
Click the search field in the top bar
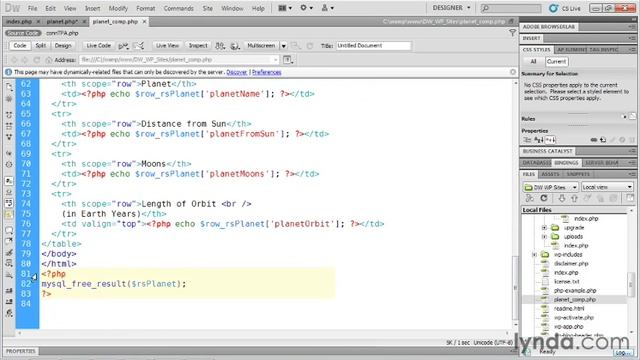click(x=511, y=8)
